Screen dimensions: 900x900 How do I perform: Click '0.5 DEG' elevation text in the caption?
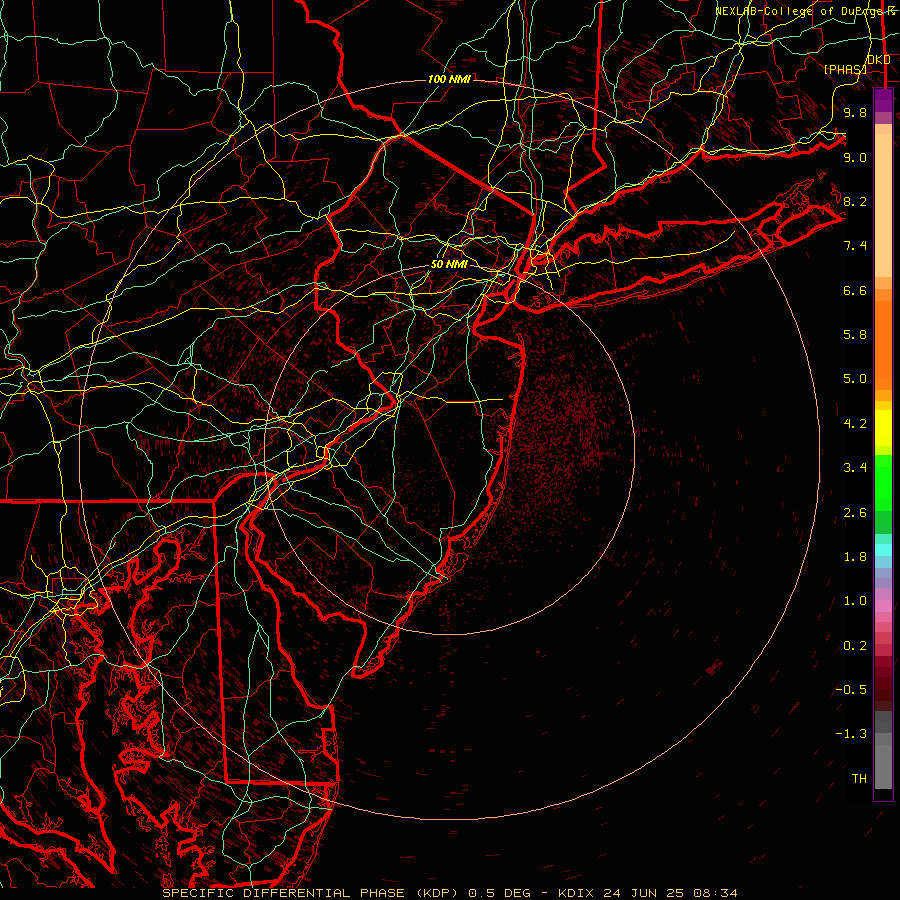(x=501, y=893)
